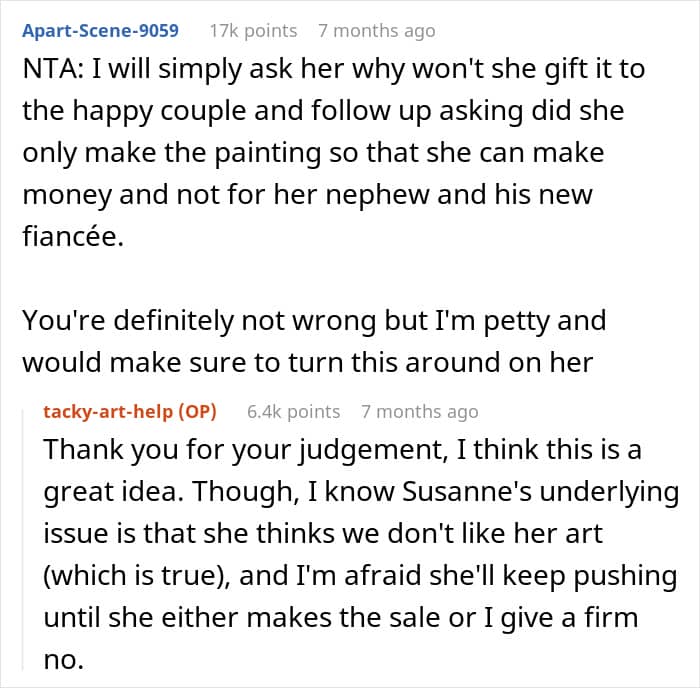700x688 pixels.
Task: Open the top comment's 7 months ago timestamp
Action: click(x=377, y=31)
